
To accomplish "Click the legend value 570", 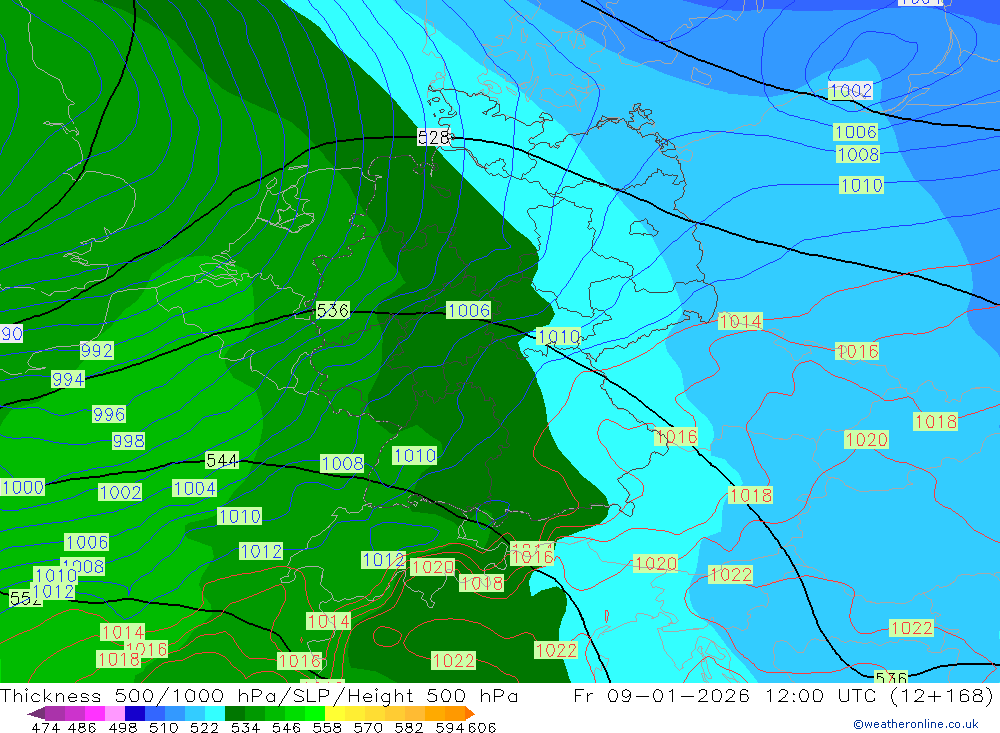I will tap(367, 727).
